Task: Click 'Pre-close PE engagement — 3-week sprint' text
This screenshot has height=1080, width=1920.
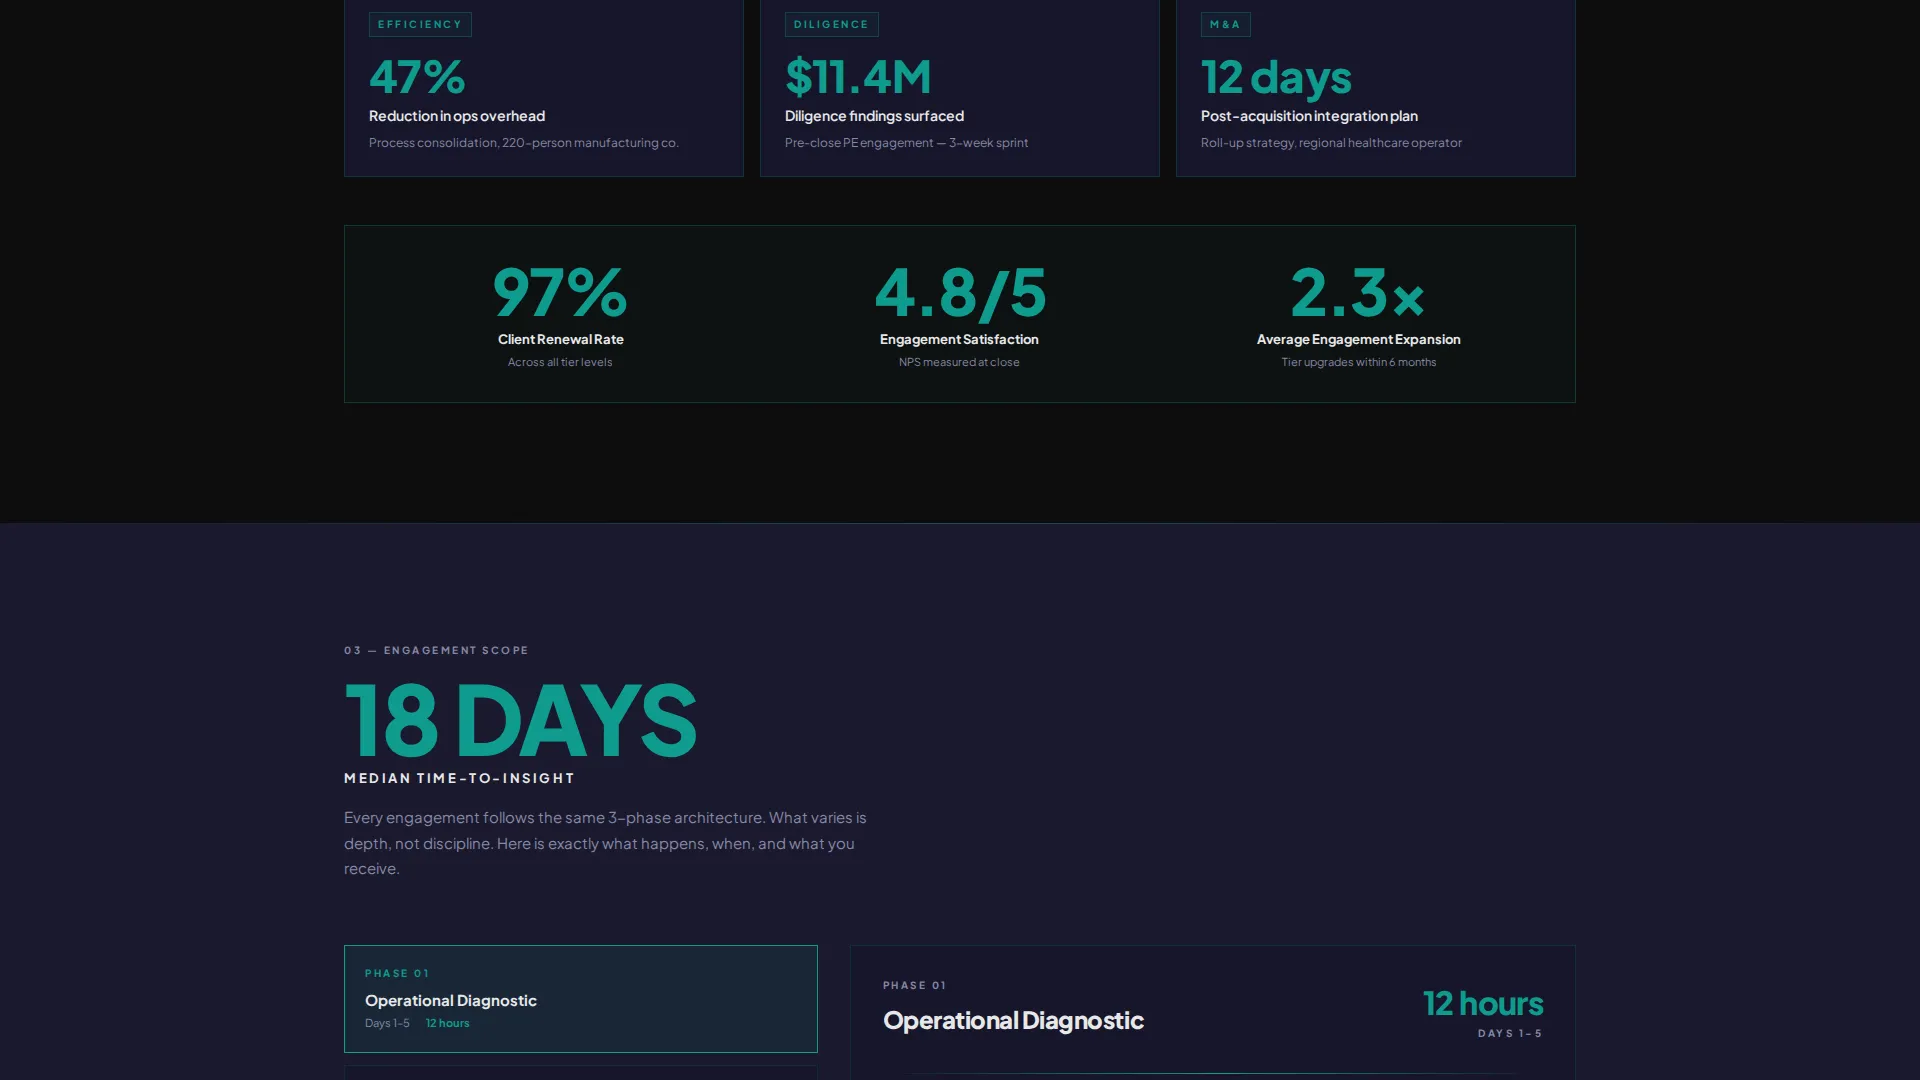Action: [x=906, y=143]
